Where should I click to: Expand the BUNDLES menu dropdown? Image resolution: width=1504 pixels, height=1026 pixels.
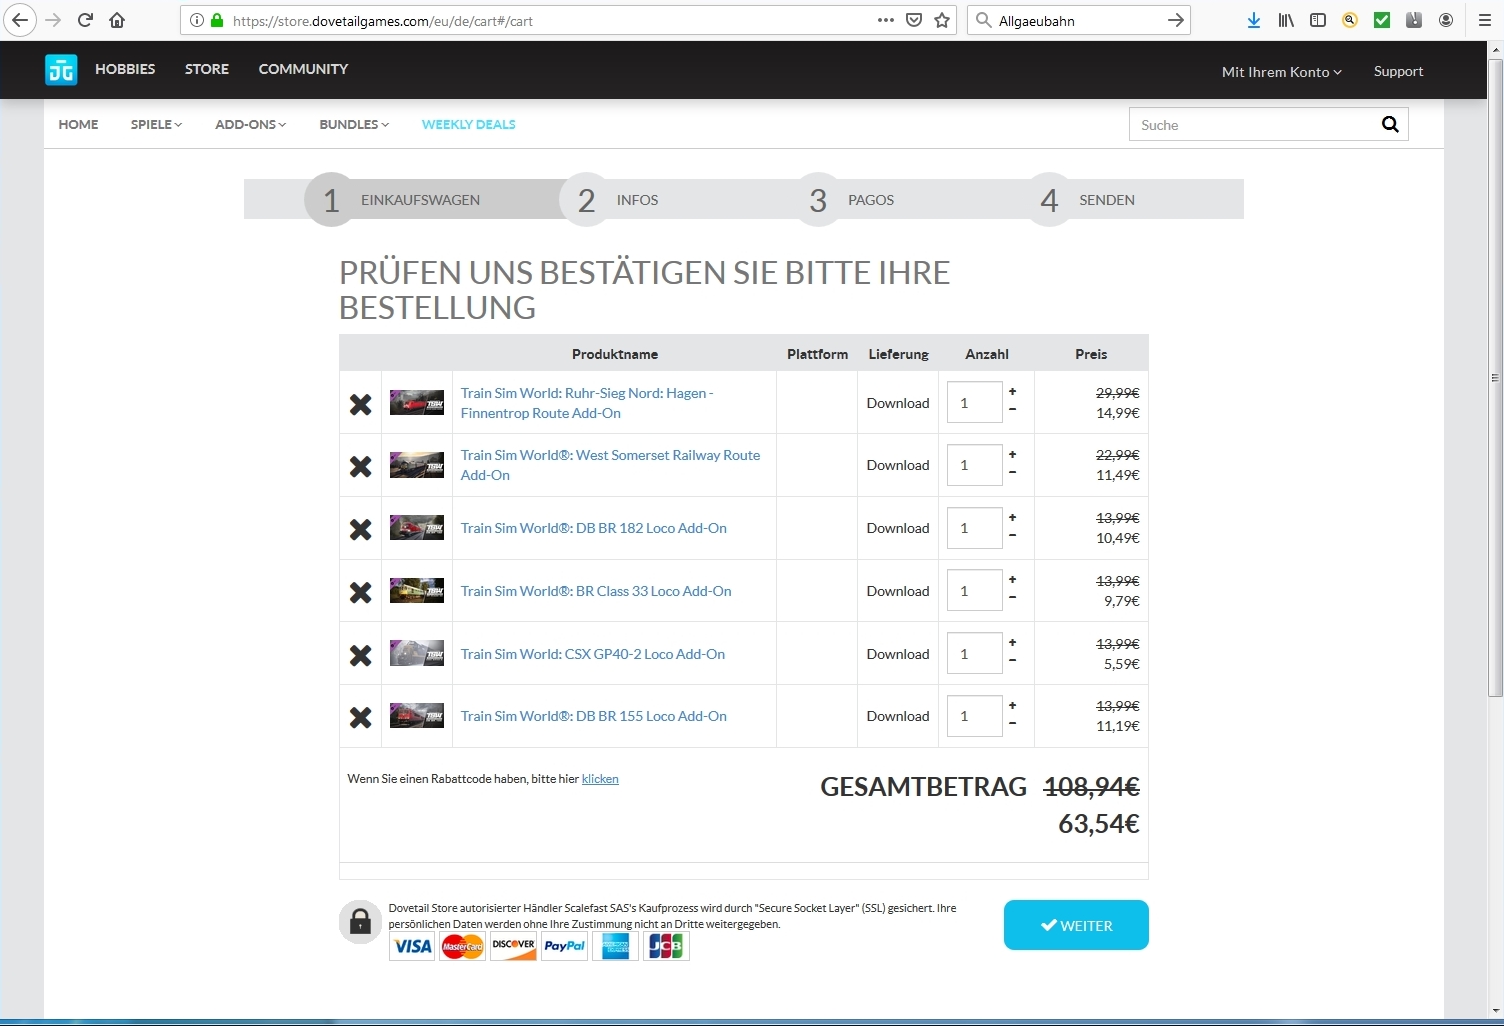(x=354, y=124)
